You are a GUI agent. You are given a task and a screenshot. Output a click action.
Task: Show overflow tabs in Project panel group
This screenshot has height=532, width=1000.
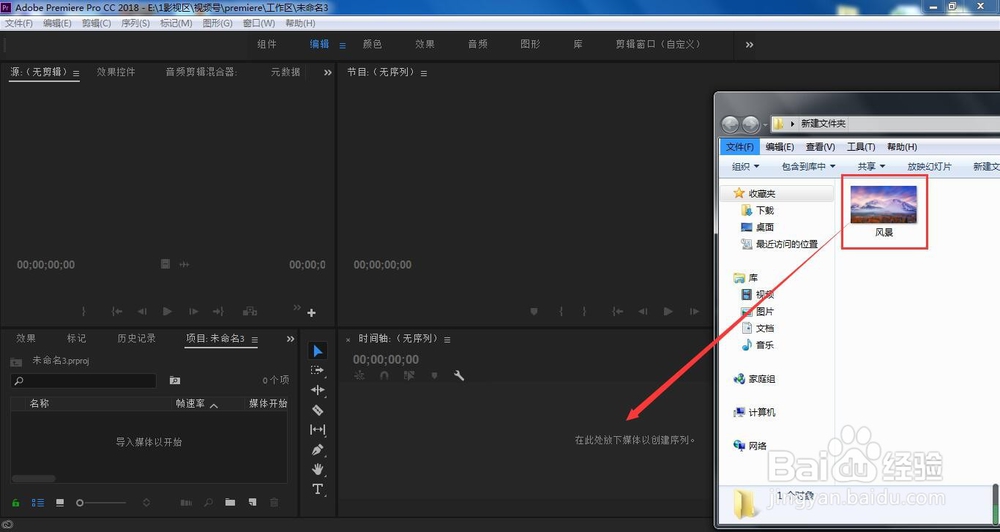coord(290,339)
